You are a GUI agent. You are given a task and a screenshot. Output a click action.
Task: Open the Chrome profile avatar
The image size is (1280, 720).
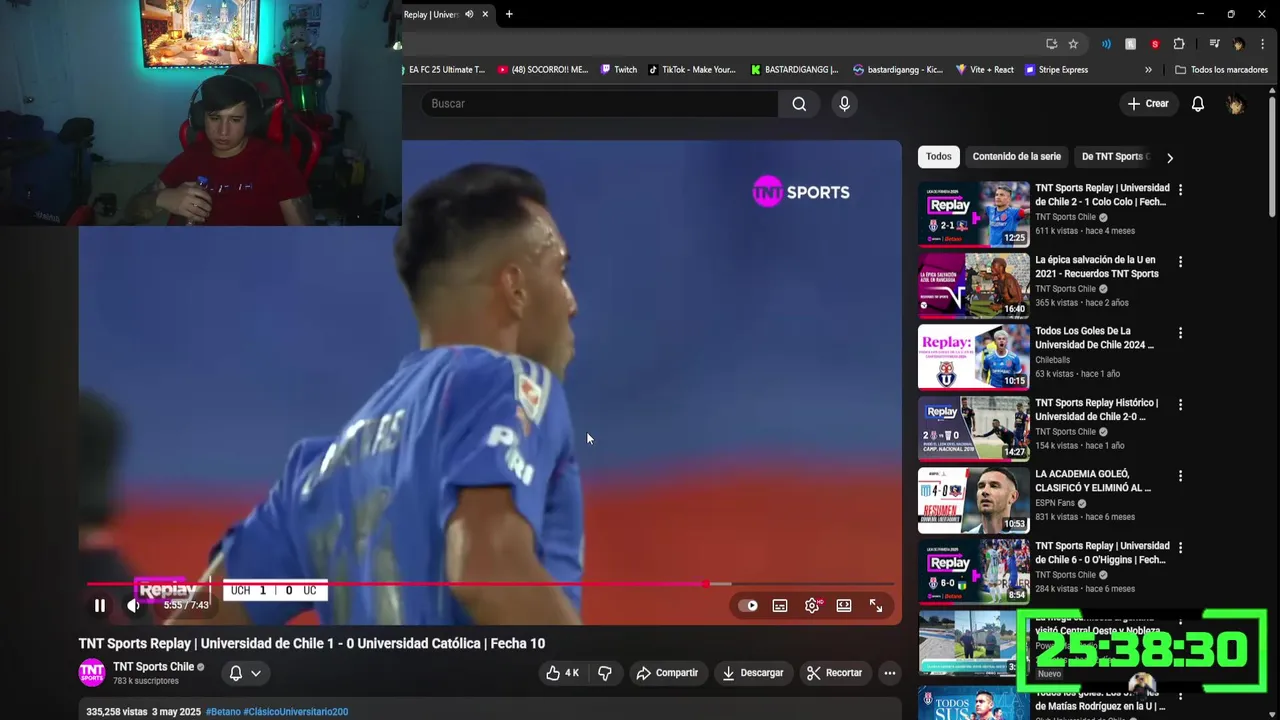1238,44
